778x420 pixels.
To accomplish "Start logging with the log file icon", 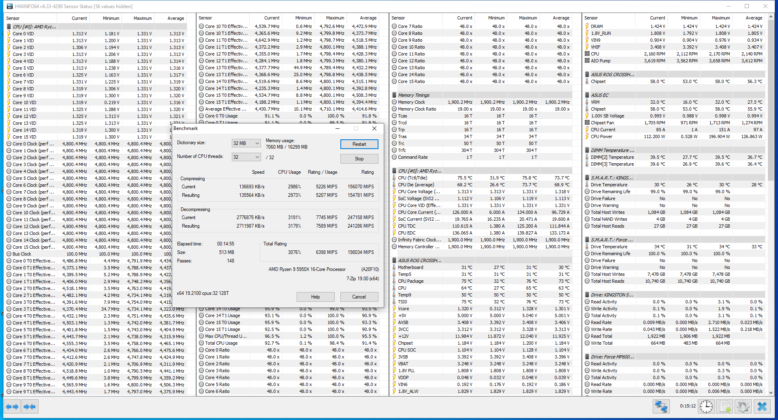I will [725, 407].
